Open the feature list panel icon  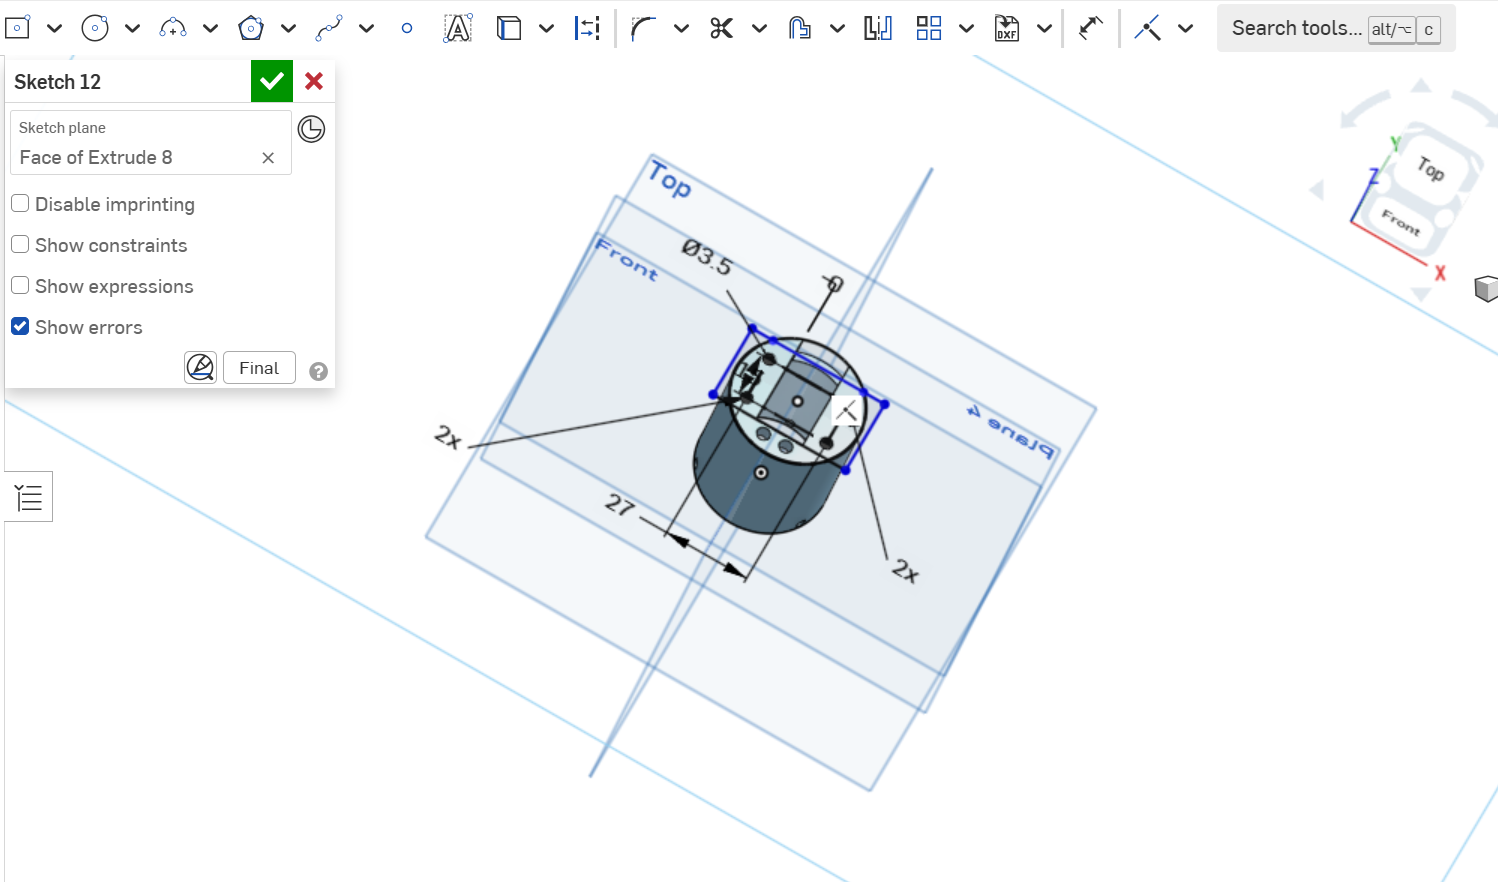pos(29,497)
